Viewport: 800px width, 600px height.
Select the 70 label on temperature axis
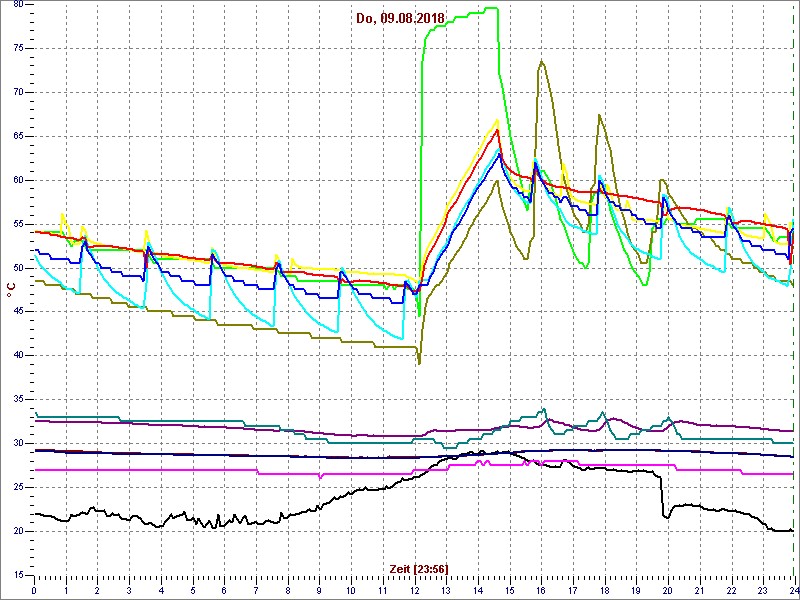coord(18,92)
